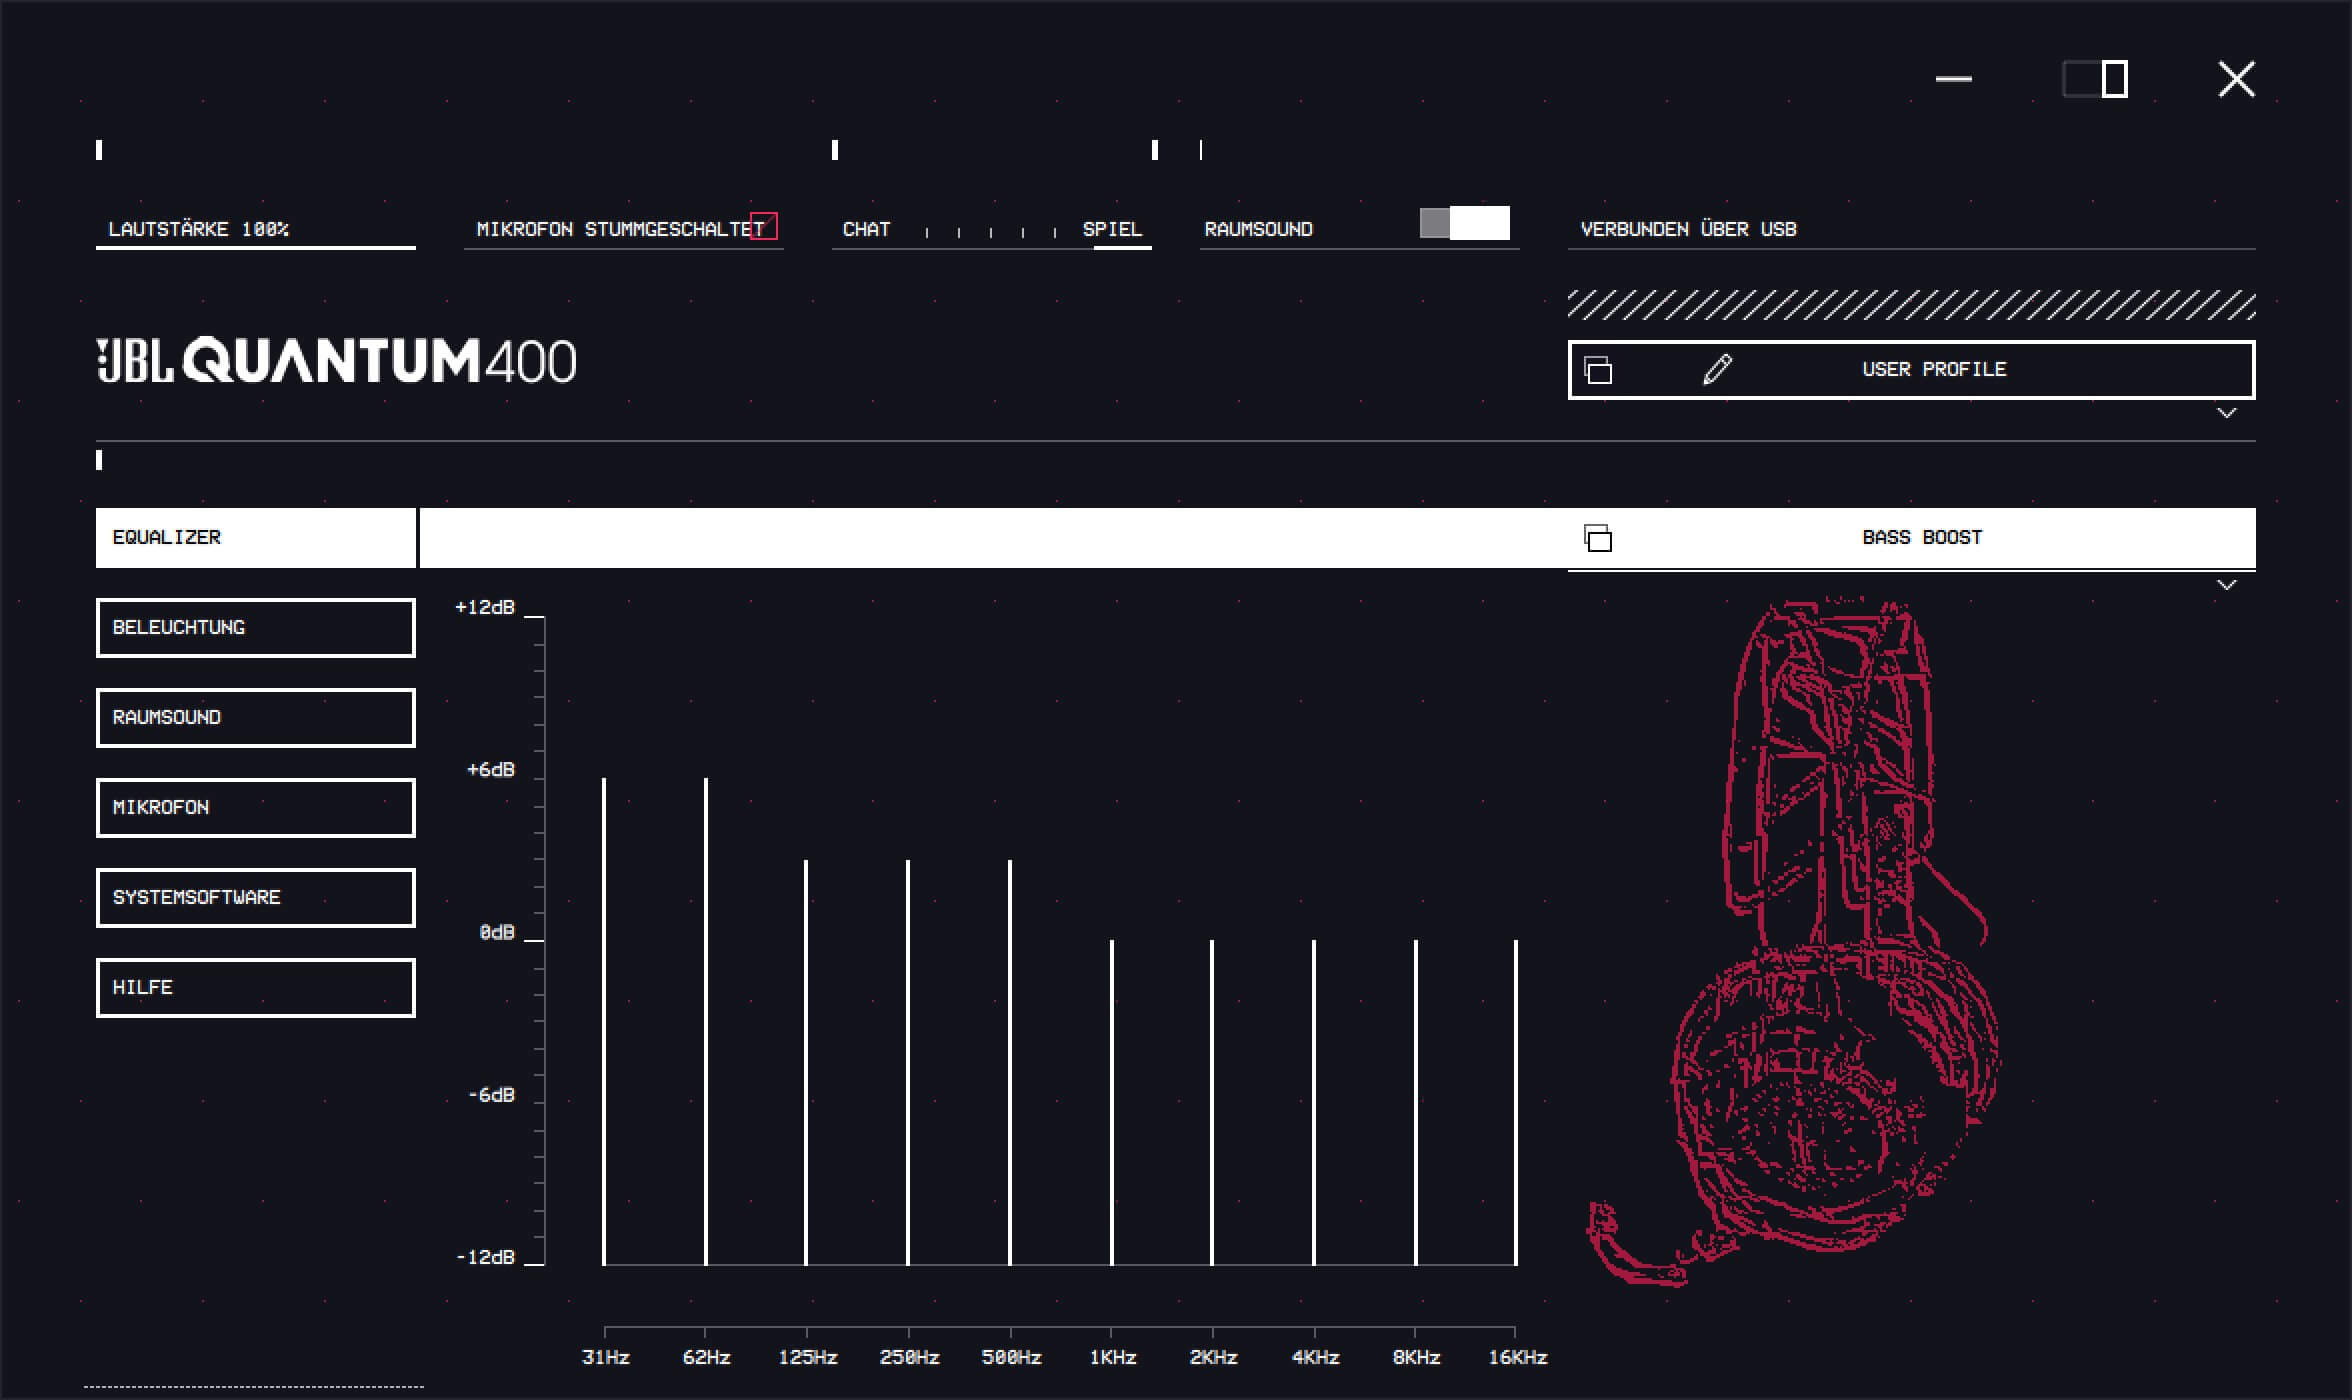2352x1400 pixels.
Task: Expand the Bass Boost preset chevron
Action: coord(2226,585)
